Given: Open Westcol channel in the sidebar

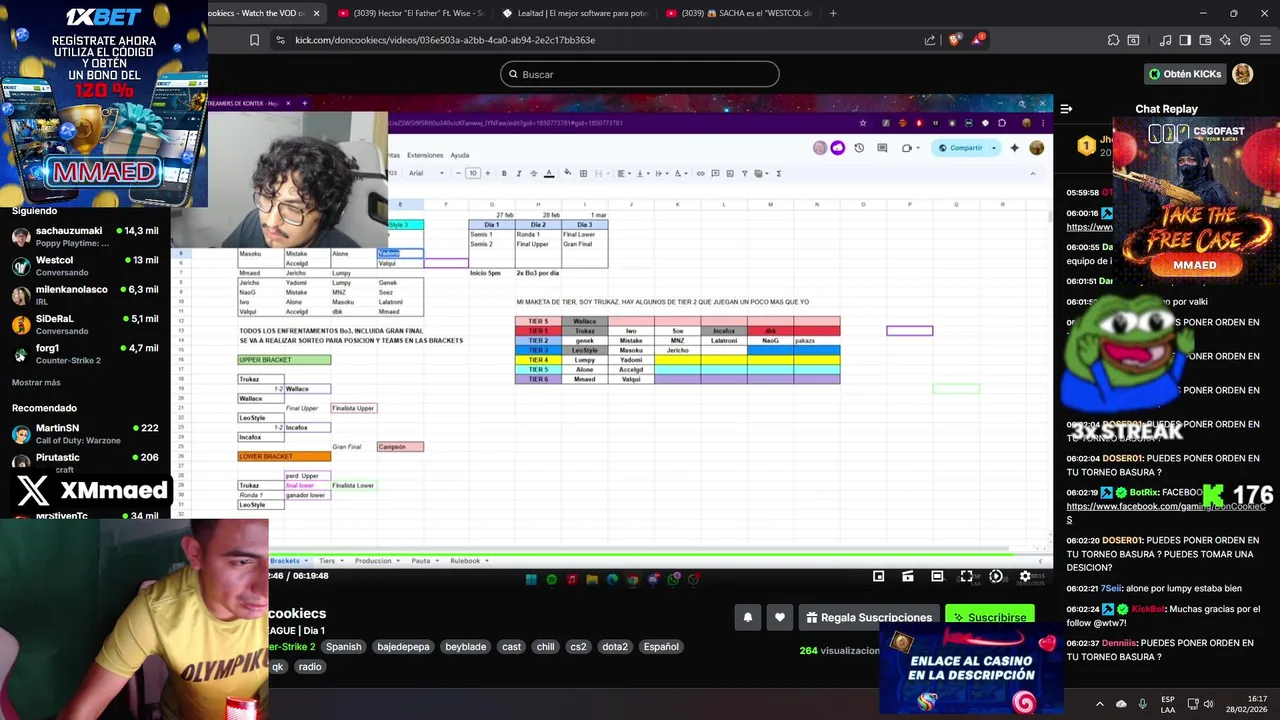Looking at the screenshot, I should pos(86,265).
